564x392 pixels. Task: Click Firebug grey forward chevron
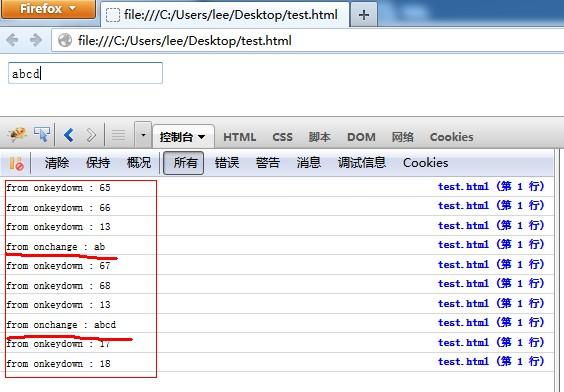click(91, 135)
